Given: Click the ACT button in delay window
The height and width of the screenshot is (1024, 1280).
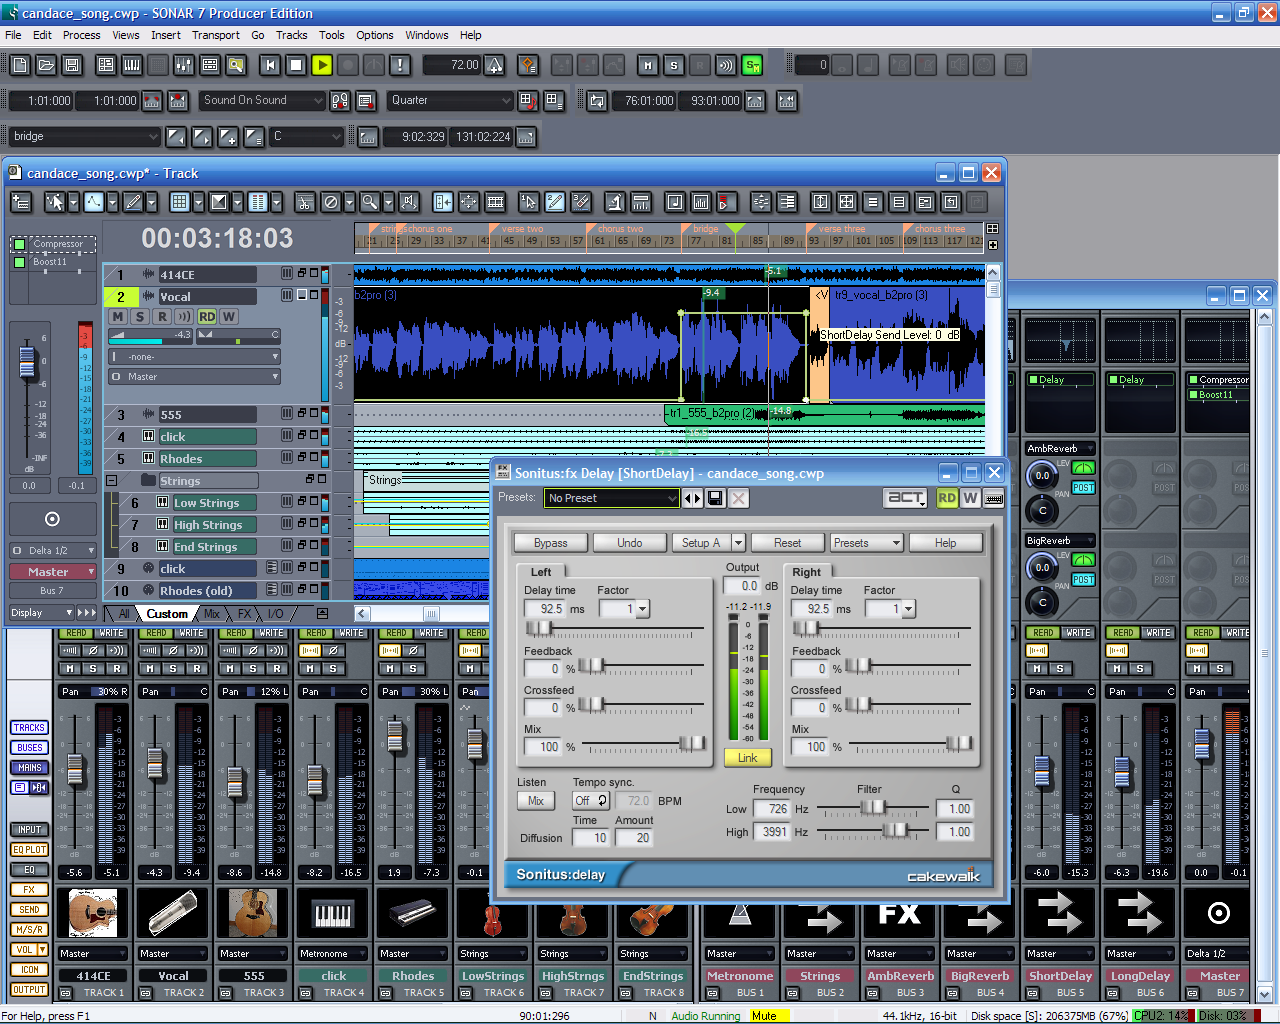Looking at the screenshot, I should pyautogui.click(x=907, y=498).
